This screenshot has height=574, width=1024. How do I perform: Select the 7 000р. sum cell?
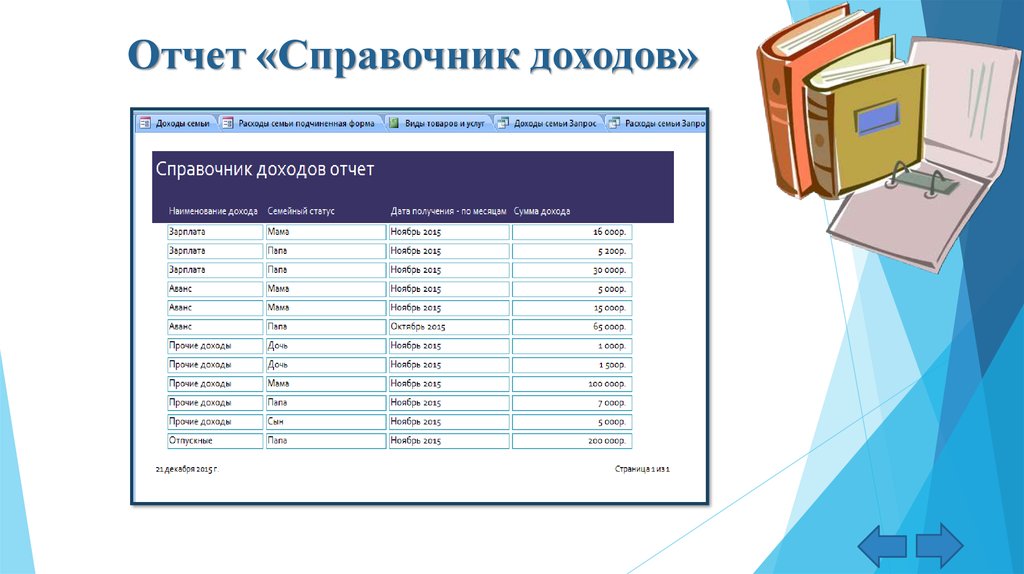pyautogui.click(x=572, y=403)
